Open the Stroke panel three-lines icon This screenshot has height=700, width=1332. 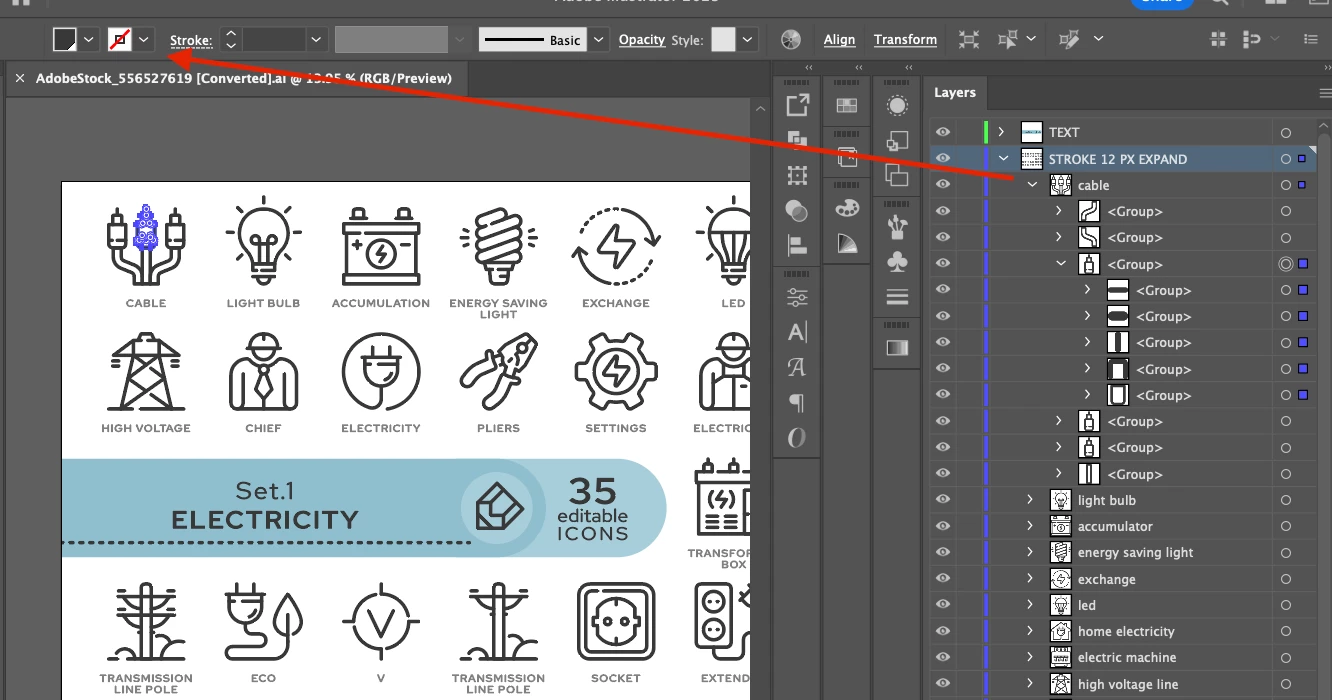[897, 297]
